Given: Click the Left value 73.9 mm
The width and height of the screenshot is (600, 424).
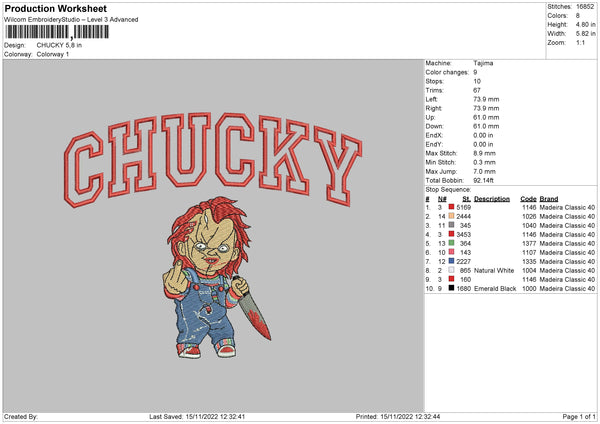Looking at the screenshot, I should 486,99.
